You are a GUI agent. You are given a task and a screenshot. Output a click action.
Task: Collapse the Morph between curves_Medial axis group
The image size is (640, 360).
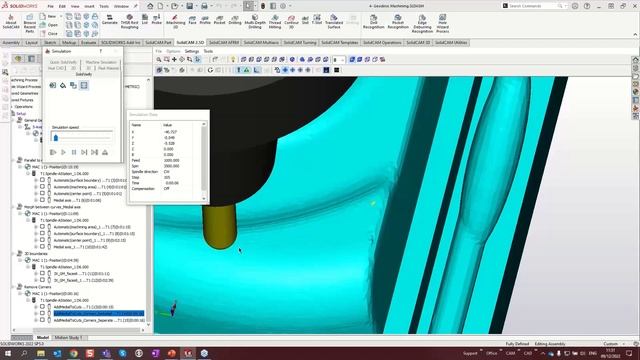tap(13, 207)
